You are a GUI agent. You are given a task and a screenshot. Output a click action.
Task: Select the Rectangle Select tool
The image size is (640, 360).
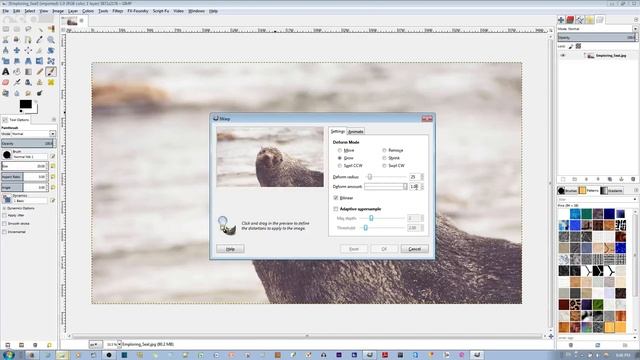tap(6, 29)
